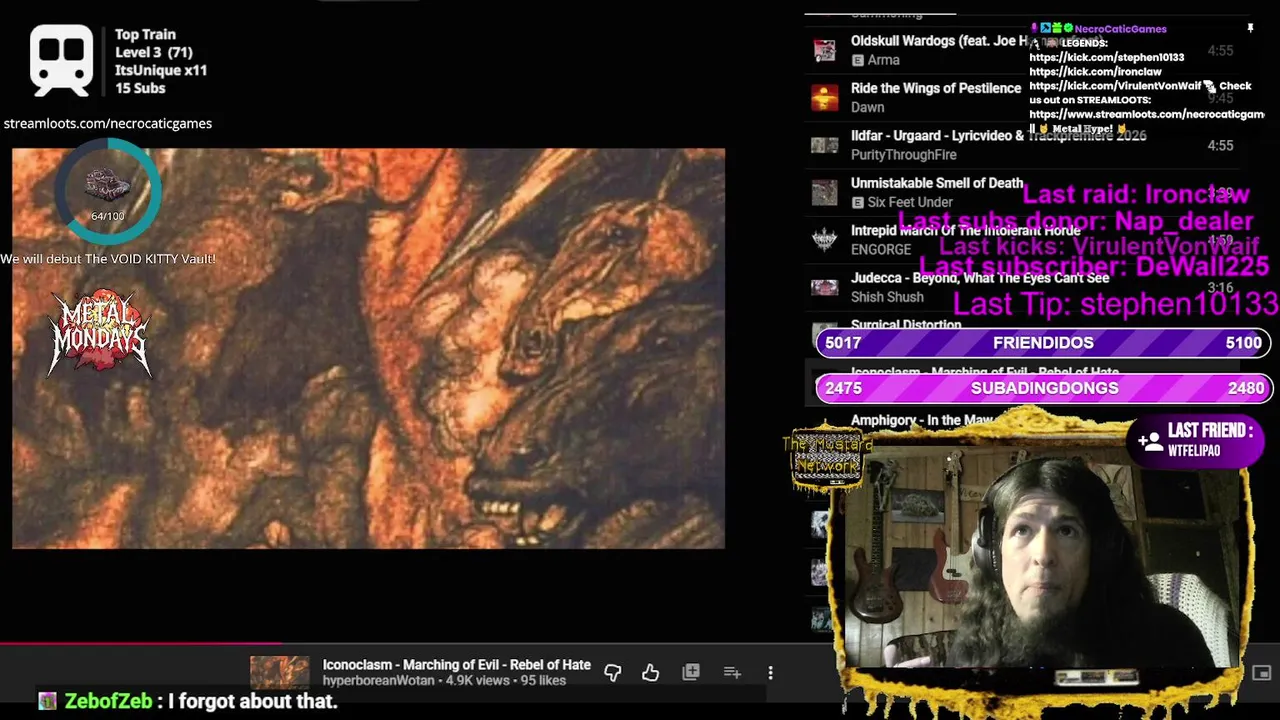
Task: Select Intrepid March Of The Intolerant Horde
Action: 1020,240
